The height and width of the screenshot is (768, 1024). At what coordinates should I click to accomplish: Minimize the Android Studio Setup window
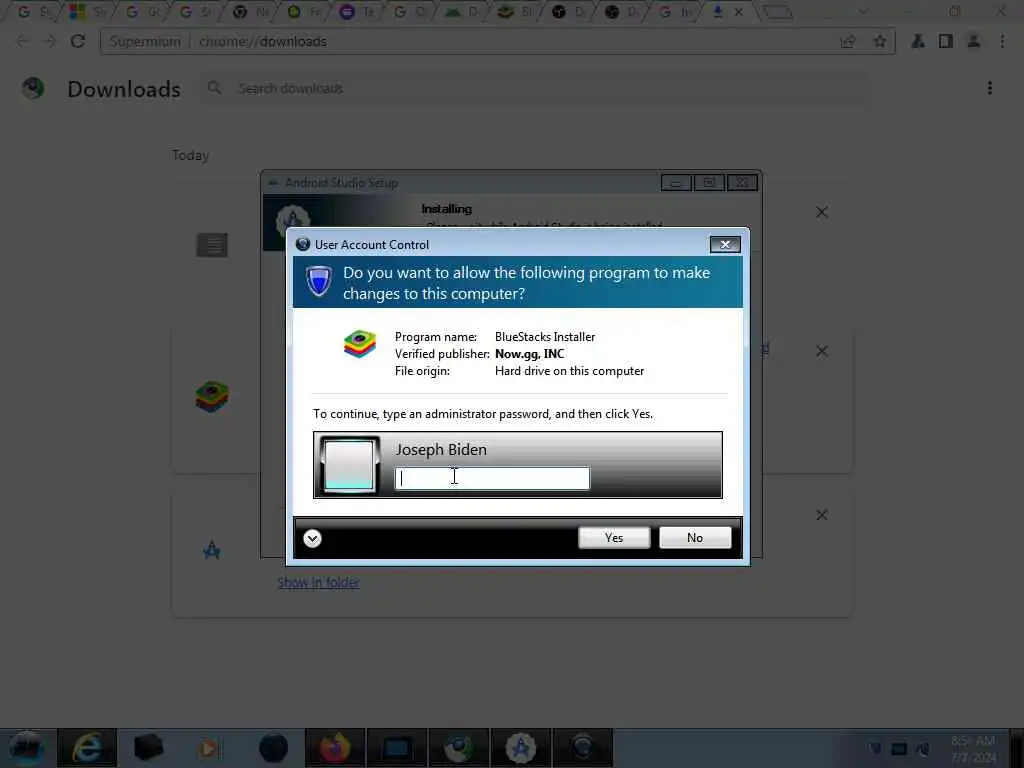point(676,184)
